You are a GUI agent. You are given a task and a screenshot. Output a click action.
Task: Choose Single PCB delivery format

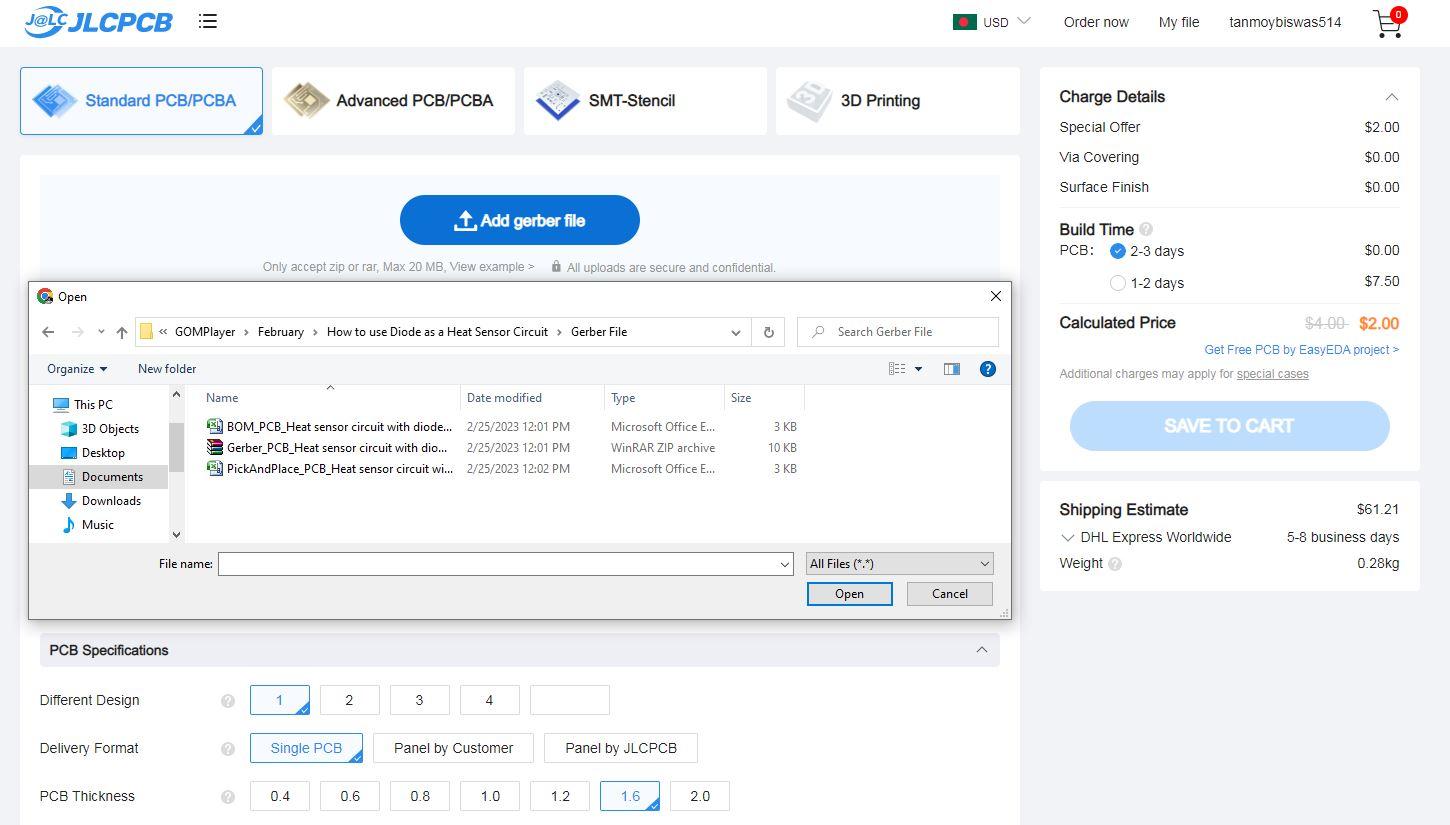pos(306,748)
